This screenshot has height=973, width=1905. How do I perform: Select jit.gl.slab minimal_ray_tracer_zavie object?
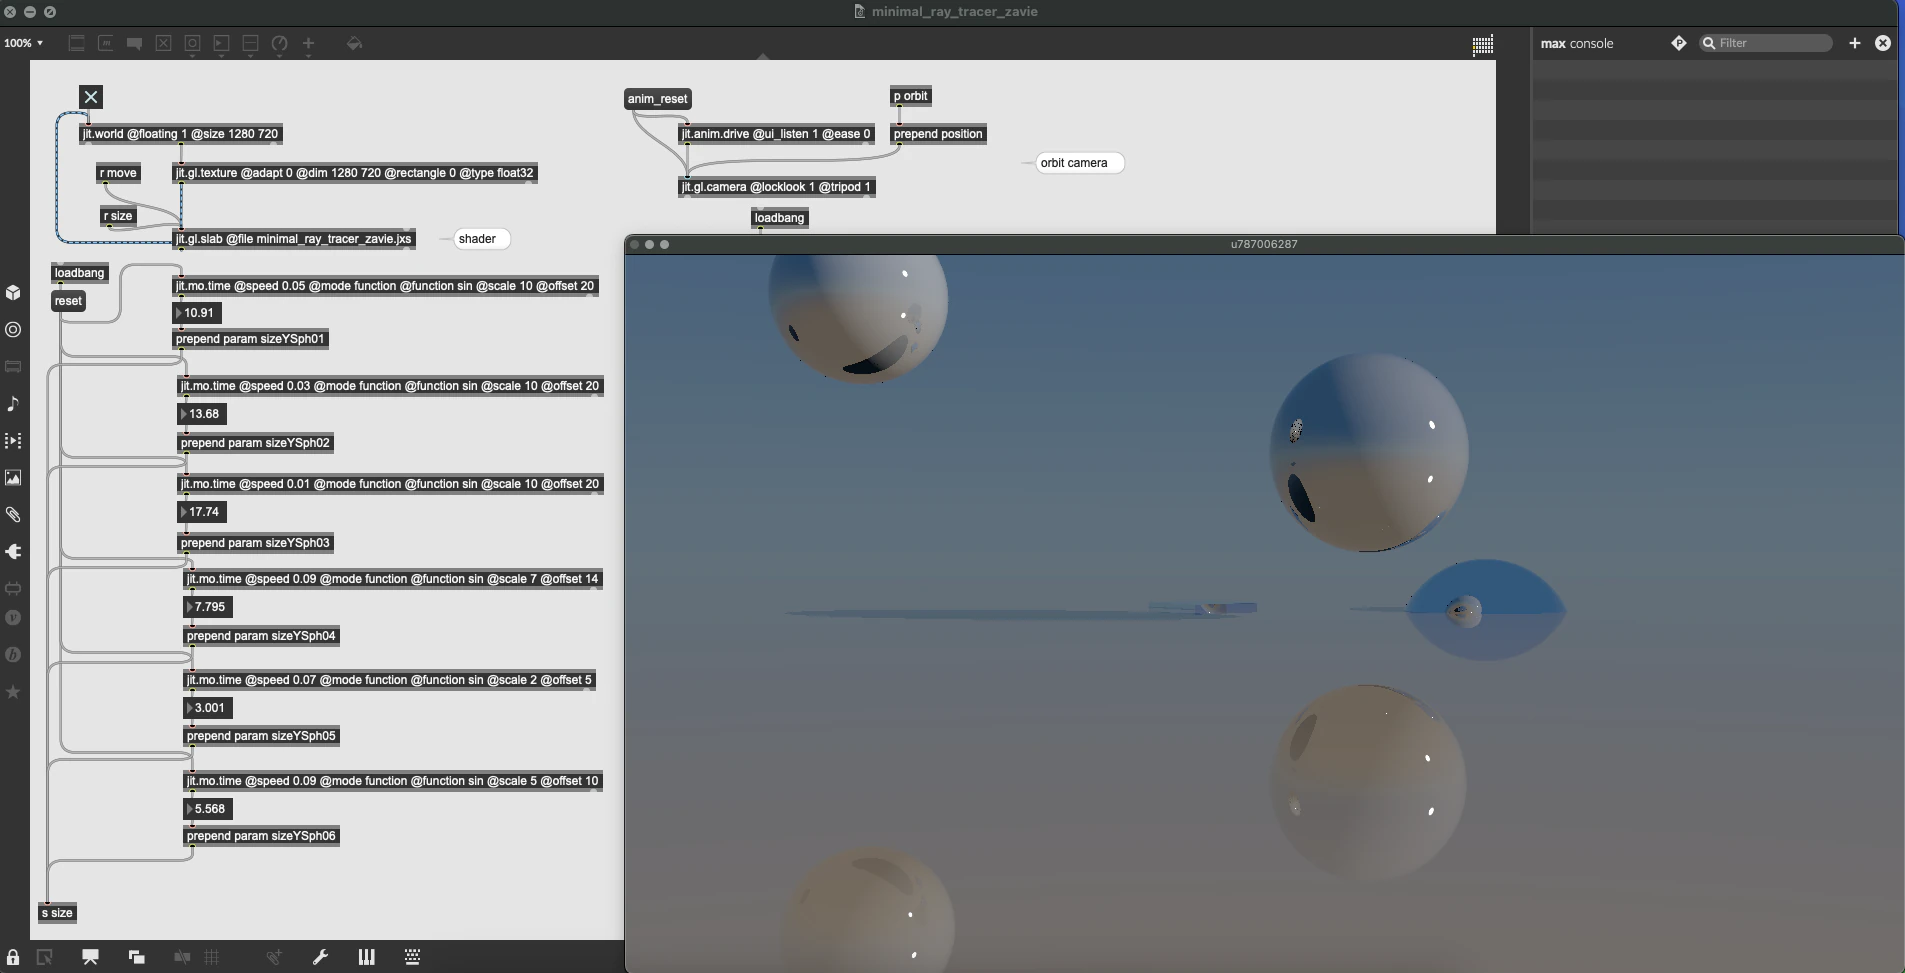[294, 239]
